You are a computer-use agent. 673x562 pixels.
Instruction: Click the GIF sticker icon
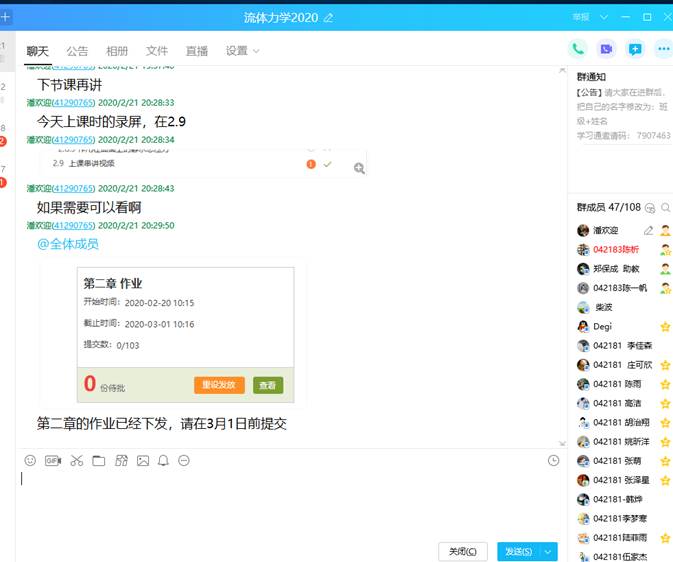click(52, 461)
